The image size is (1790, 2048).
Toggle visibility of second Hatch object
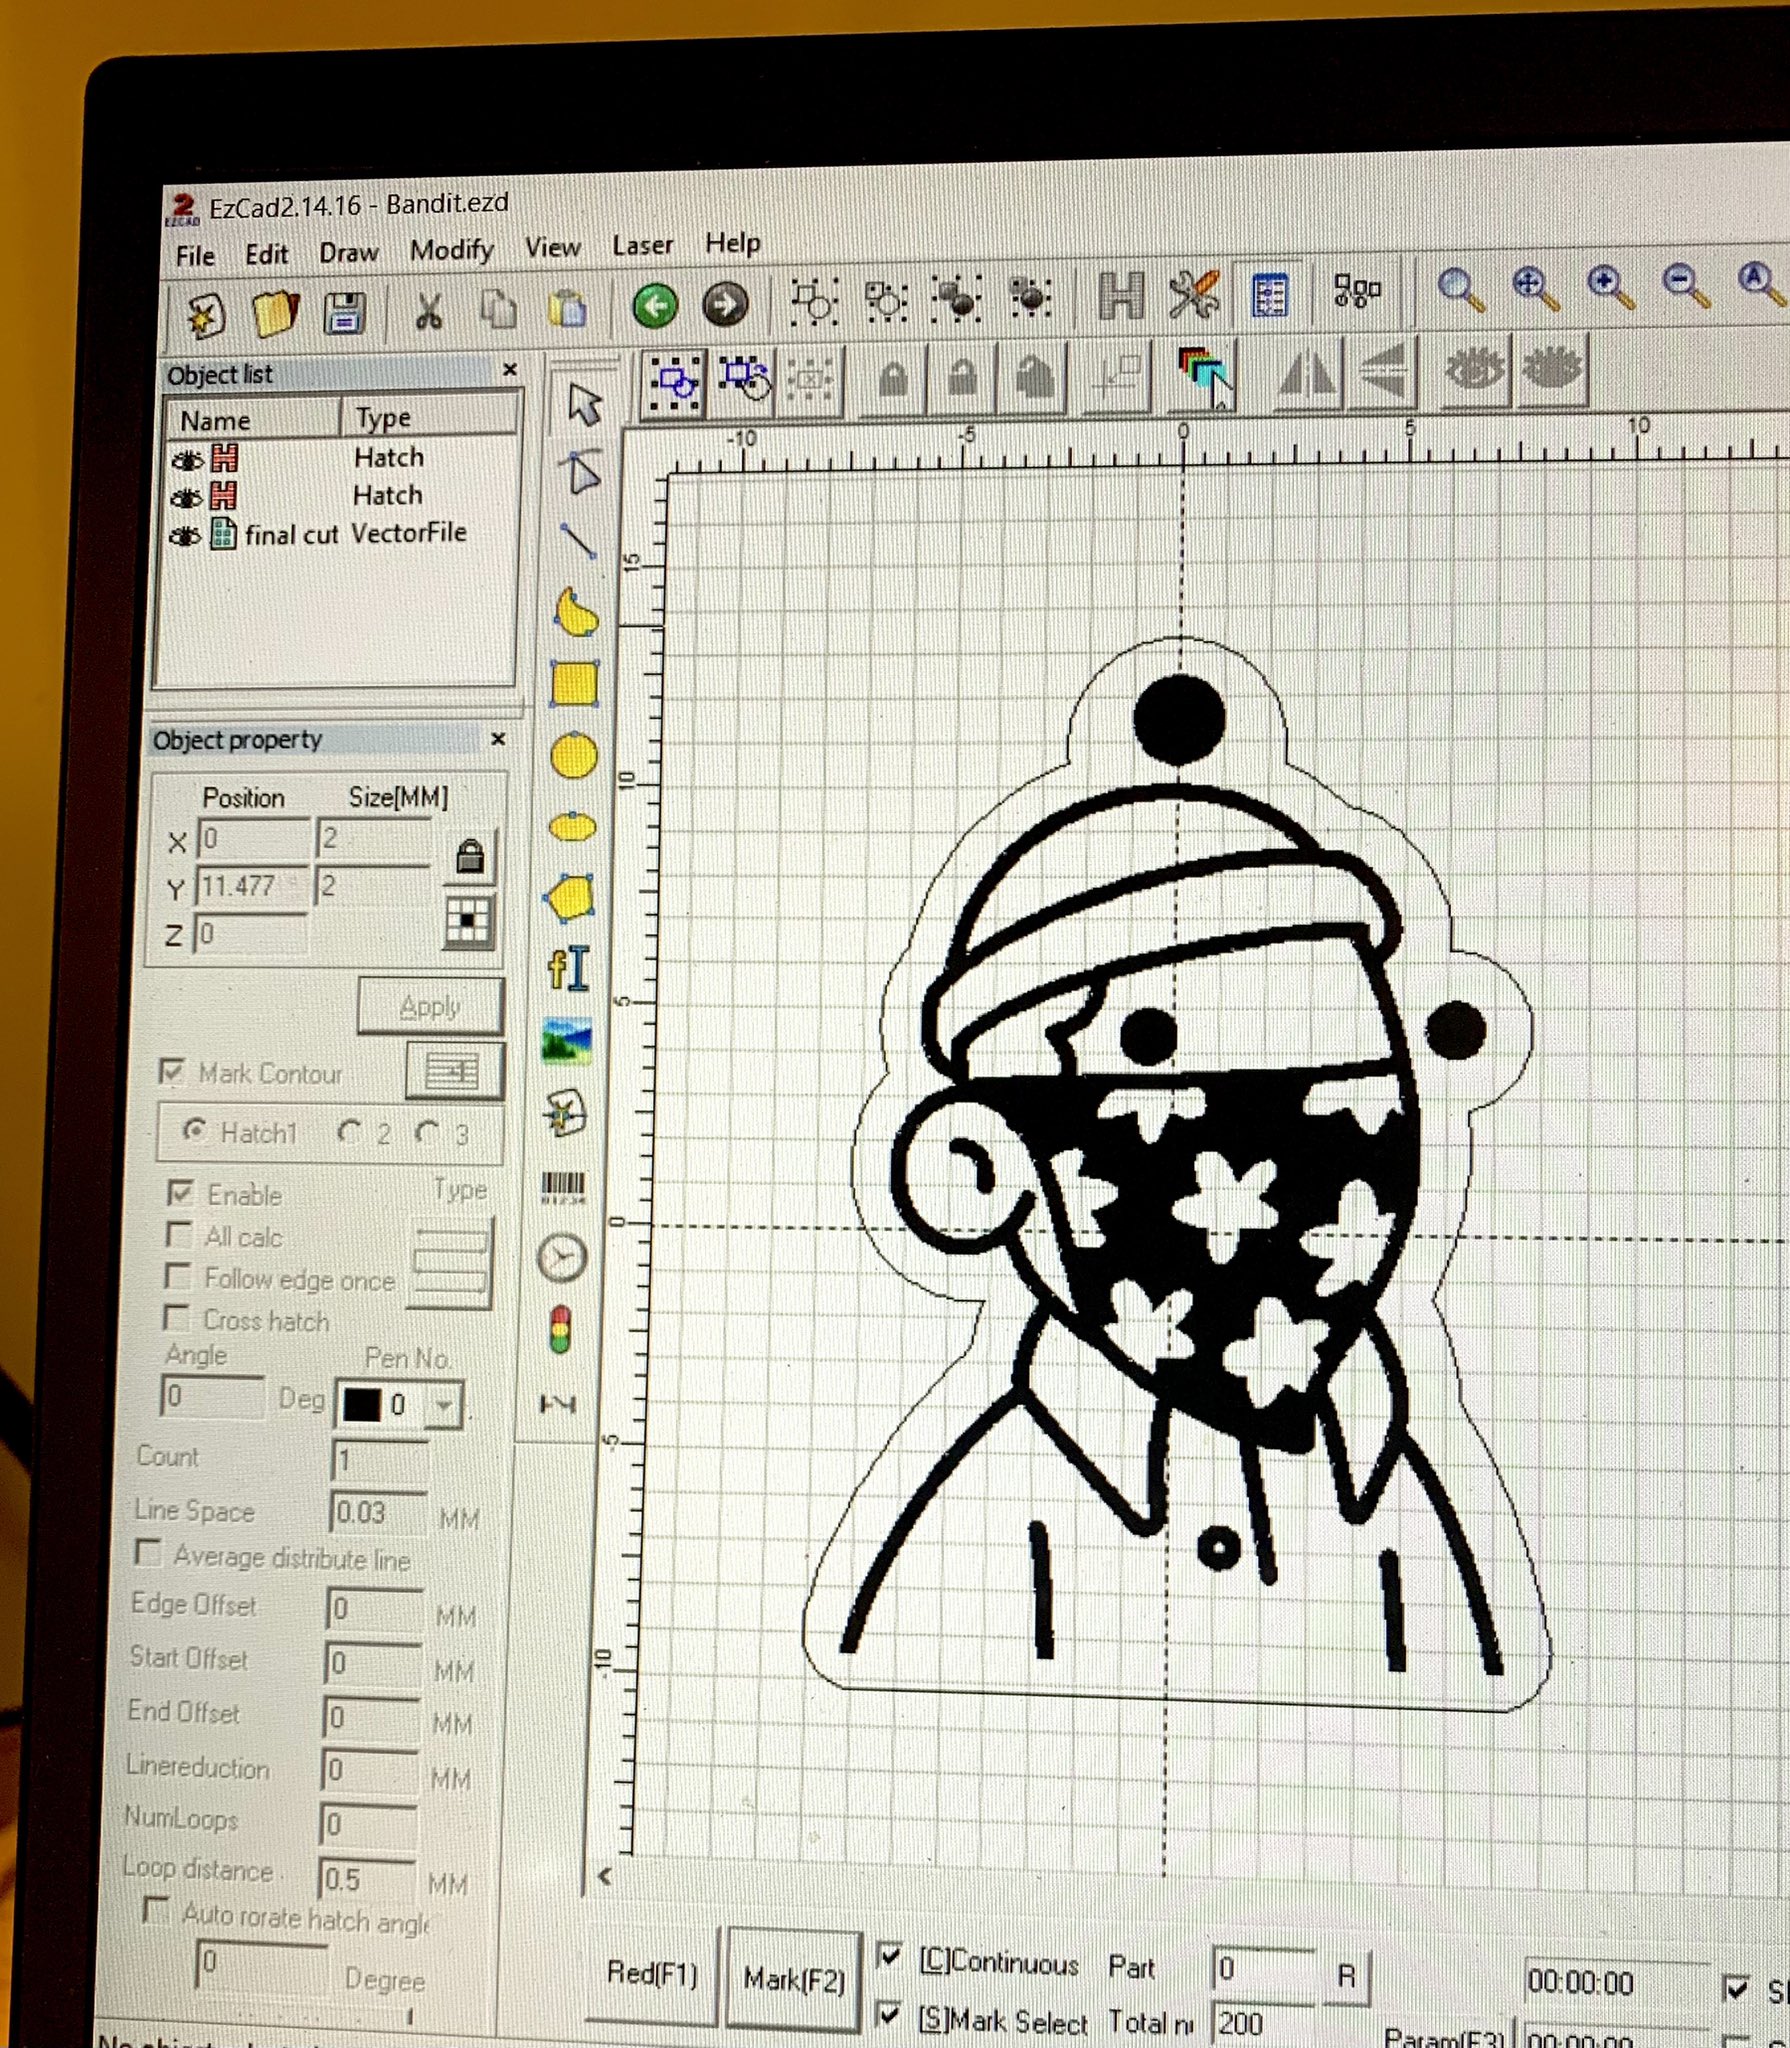click(x=186, y=498)
